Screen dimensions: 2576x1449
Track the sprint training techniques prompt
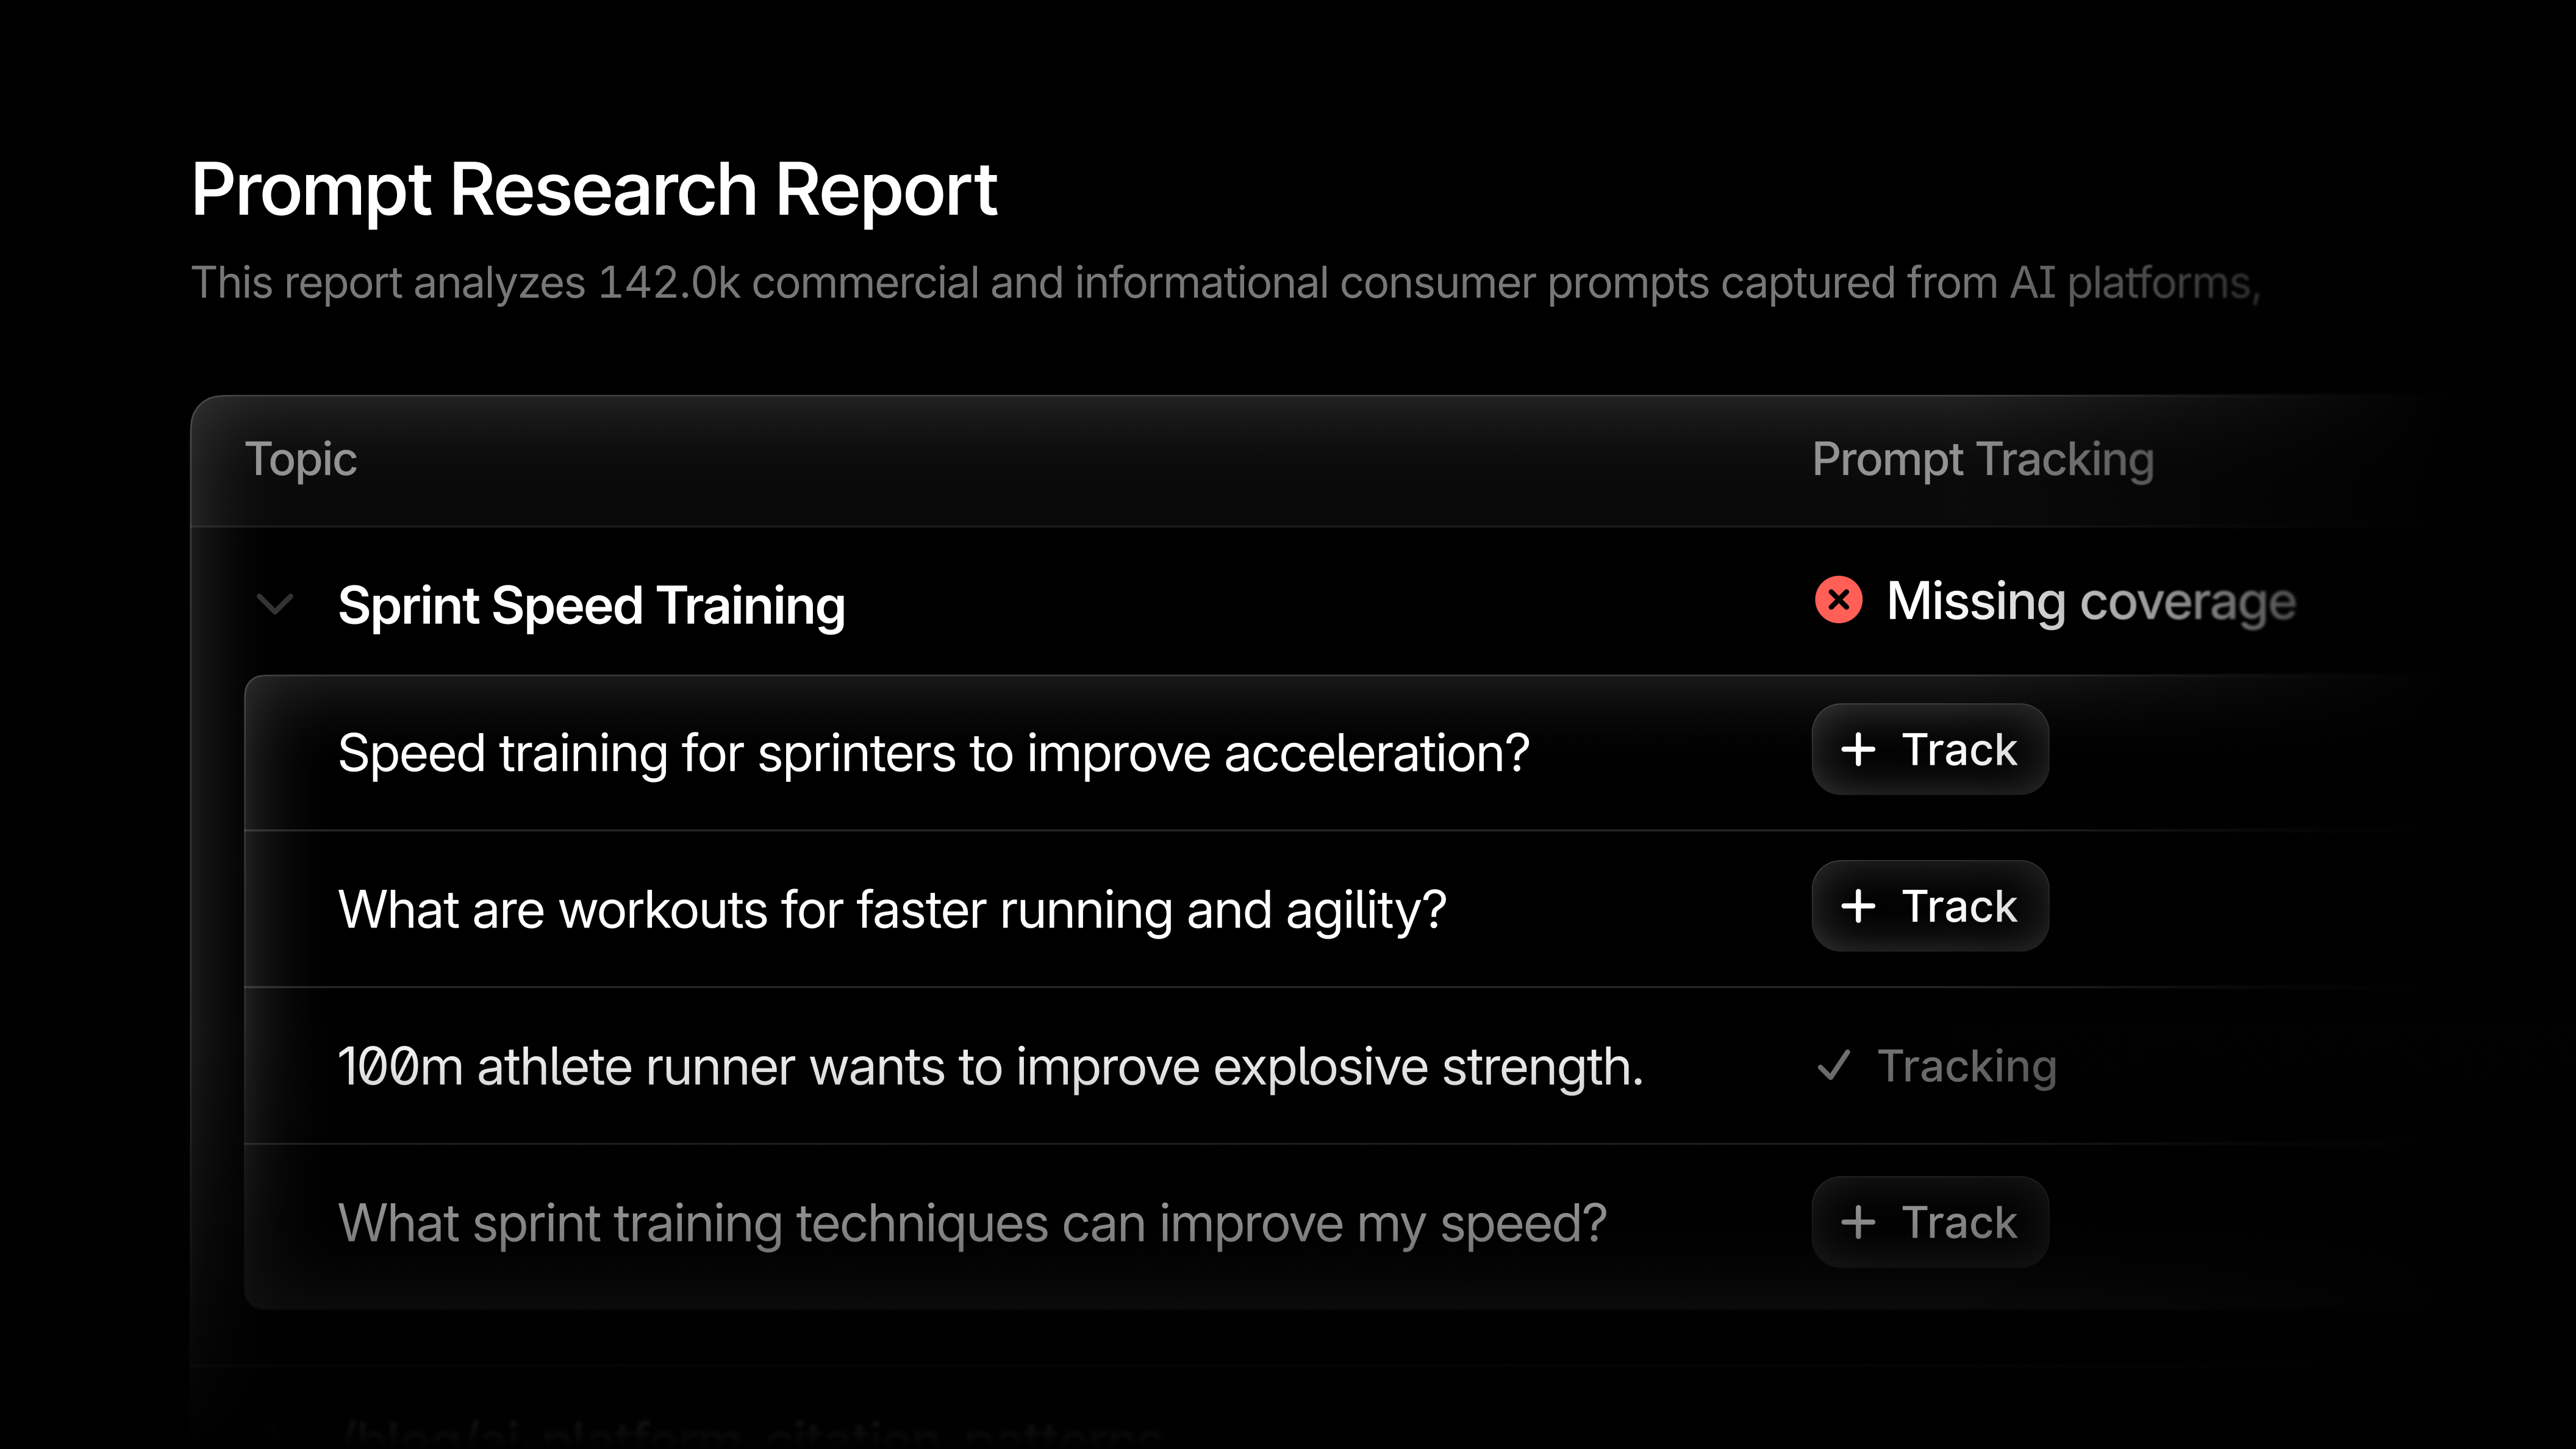pyautogui.click(x=1930, y=1222)
